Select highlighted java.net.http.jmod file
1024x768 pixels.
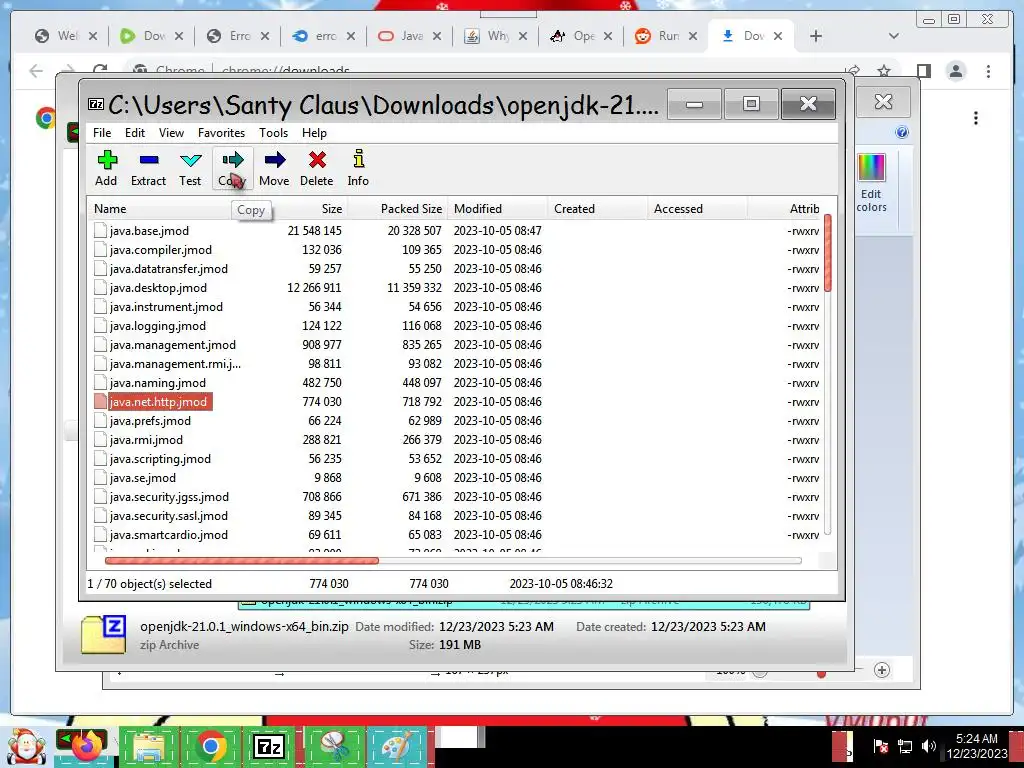pyautogui.click(x=158, y=402)
